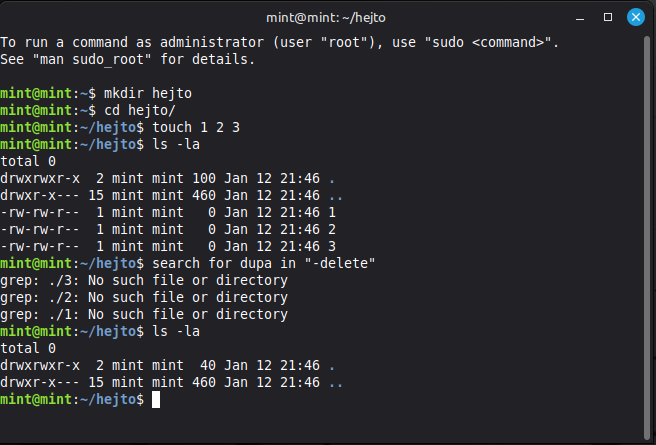Click the "grep: ./1: No such file" error line

point(144,314)
